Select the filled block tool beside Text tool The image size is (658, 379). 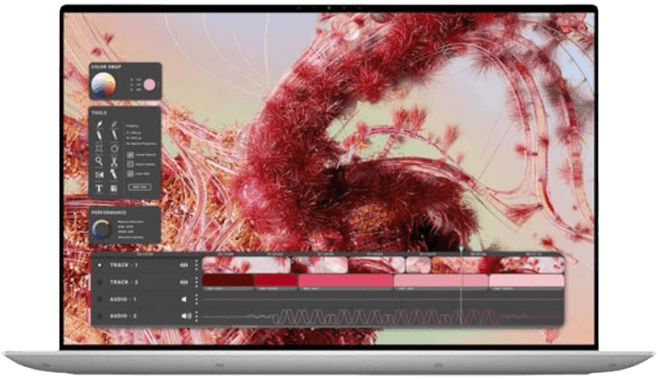[114, 188]
